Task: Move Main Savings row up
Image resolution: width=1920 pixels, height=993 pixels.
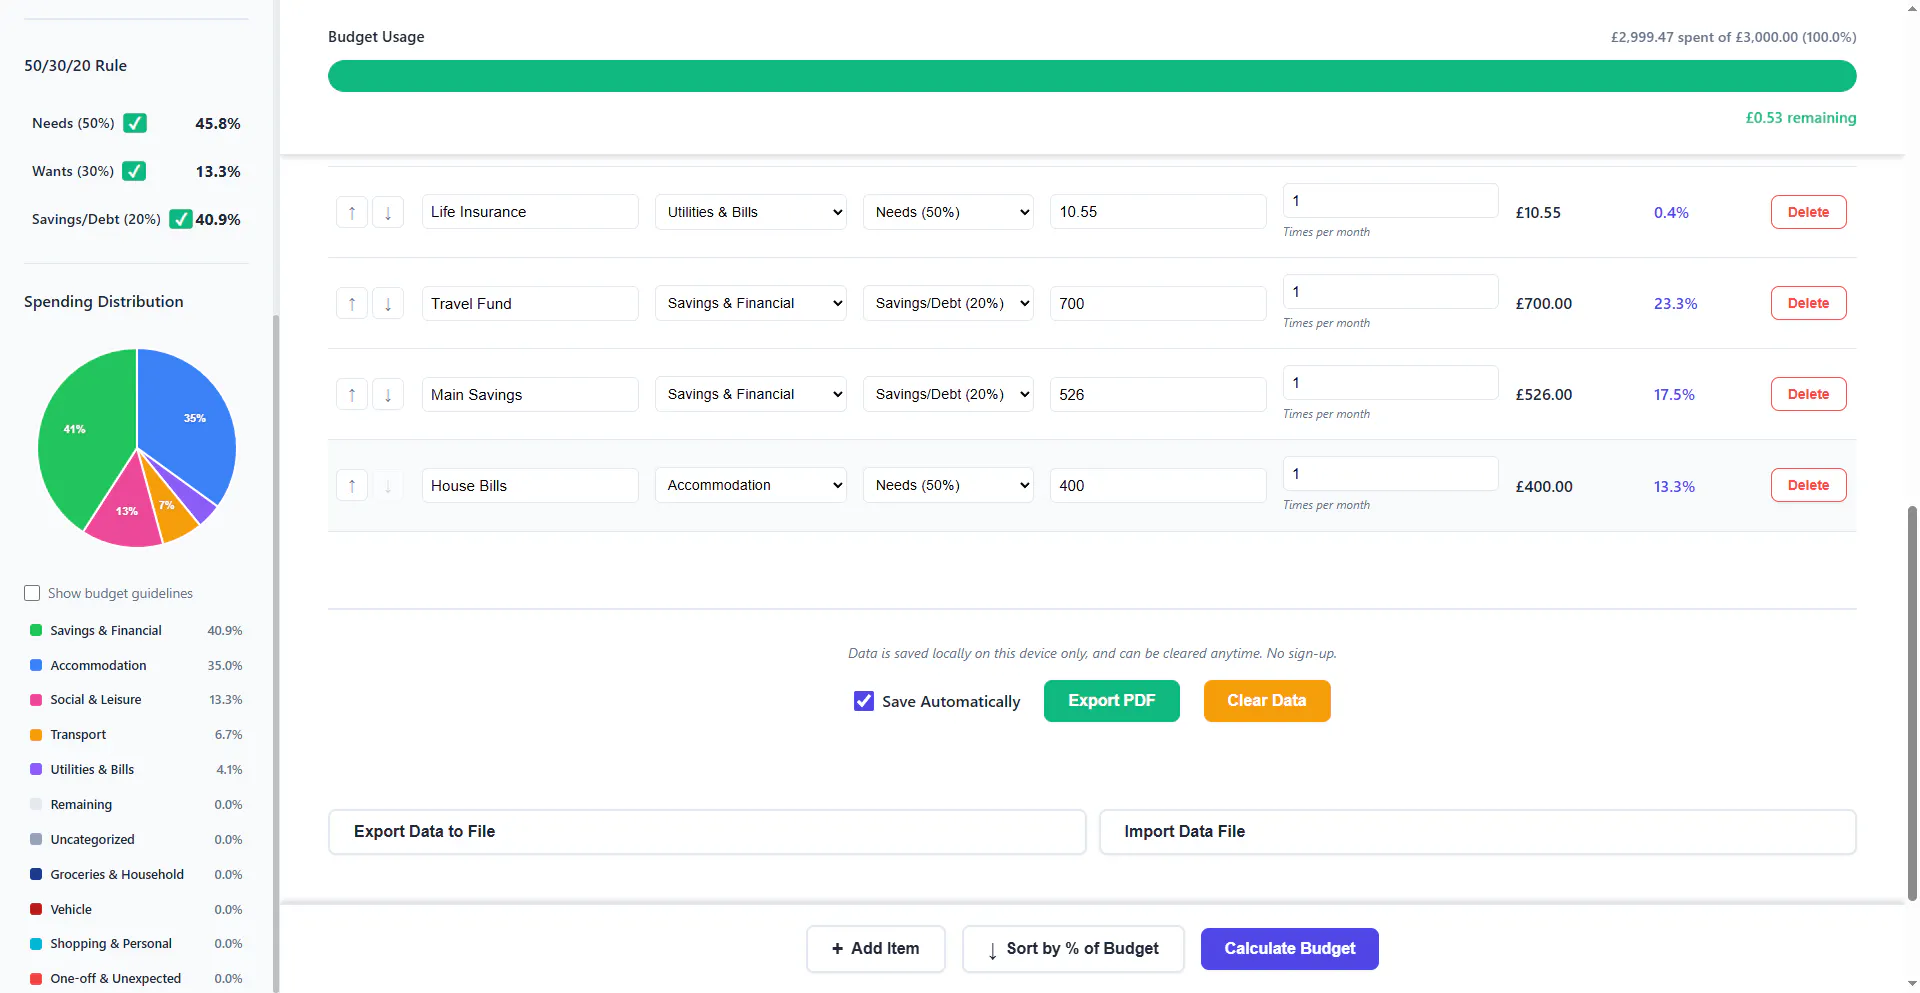Action: (352, 394)
